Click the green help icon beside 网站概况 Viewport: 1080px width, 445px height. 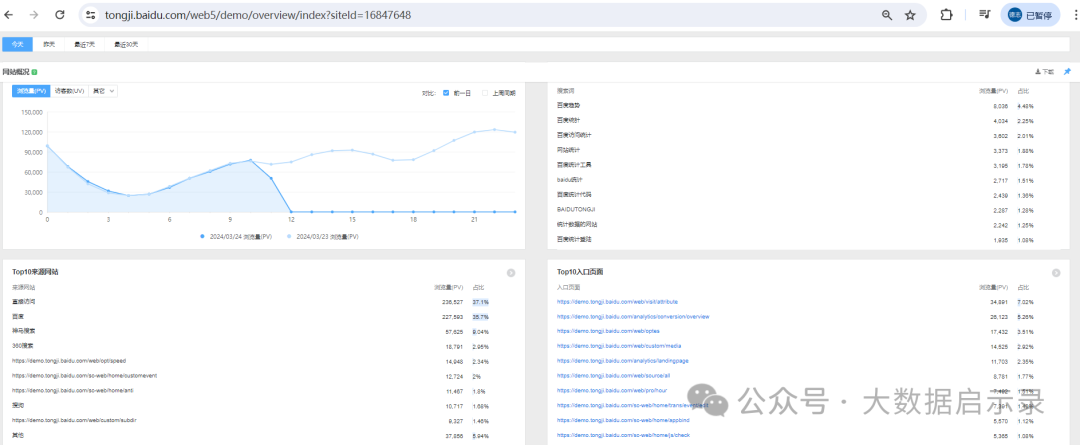point(34,72)
